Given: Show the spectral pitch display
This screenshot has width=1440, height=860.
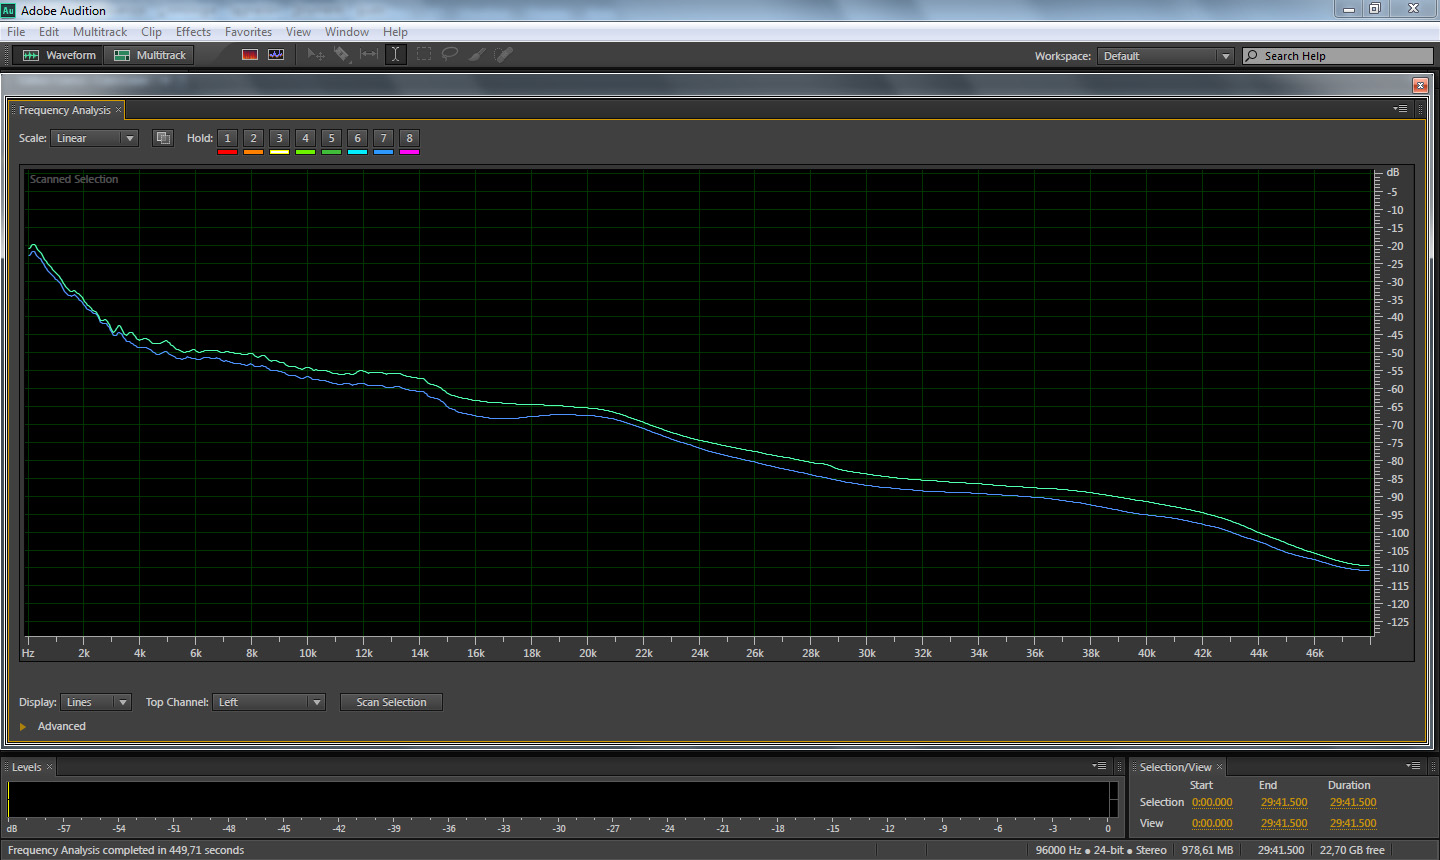Looking at the screenshot, I should 276,55.
